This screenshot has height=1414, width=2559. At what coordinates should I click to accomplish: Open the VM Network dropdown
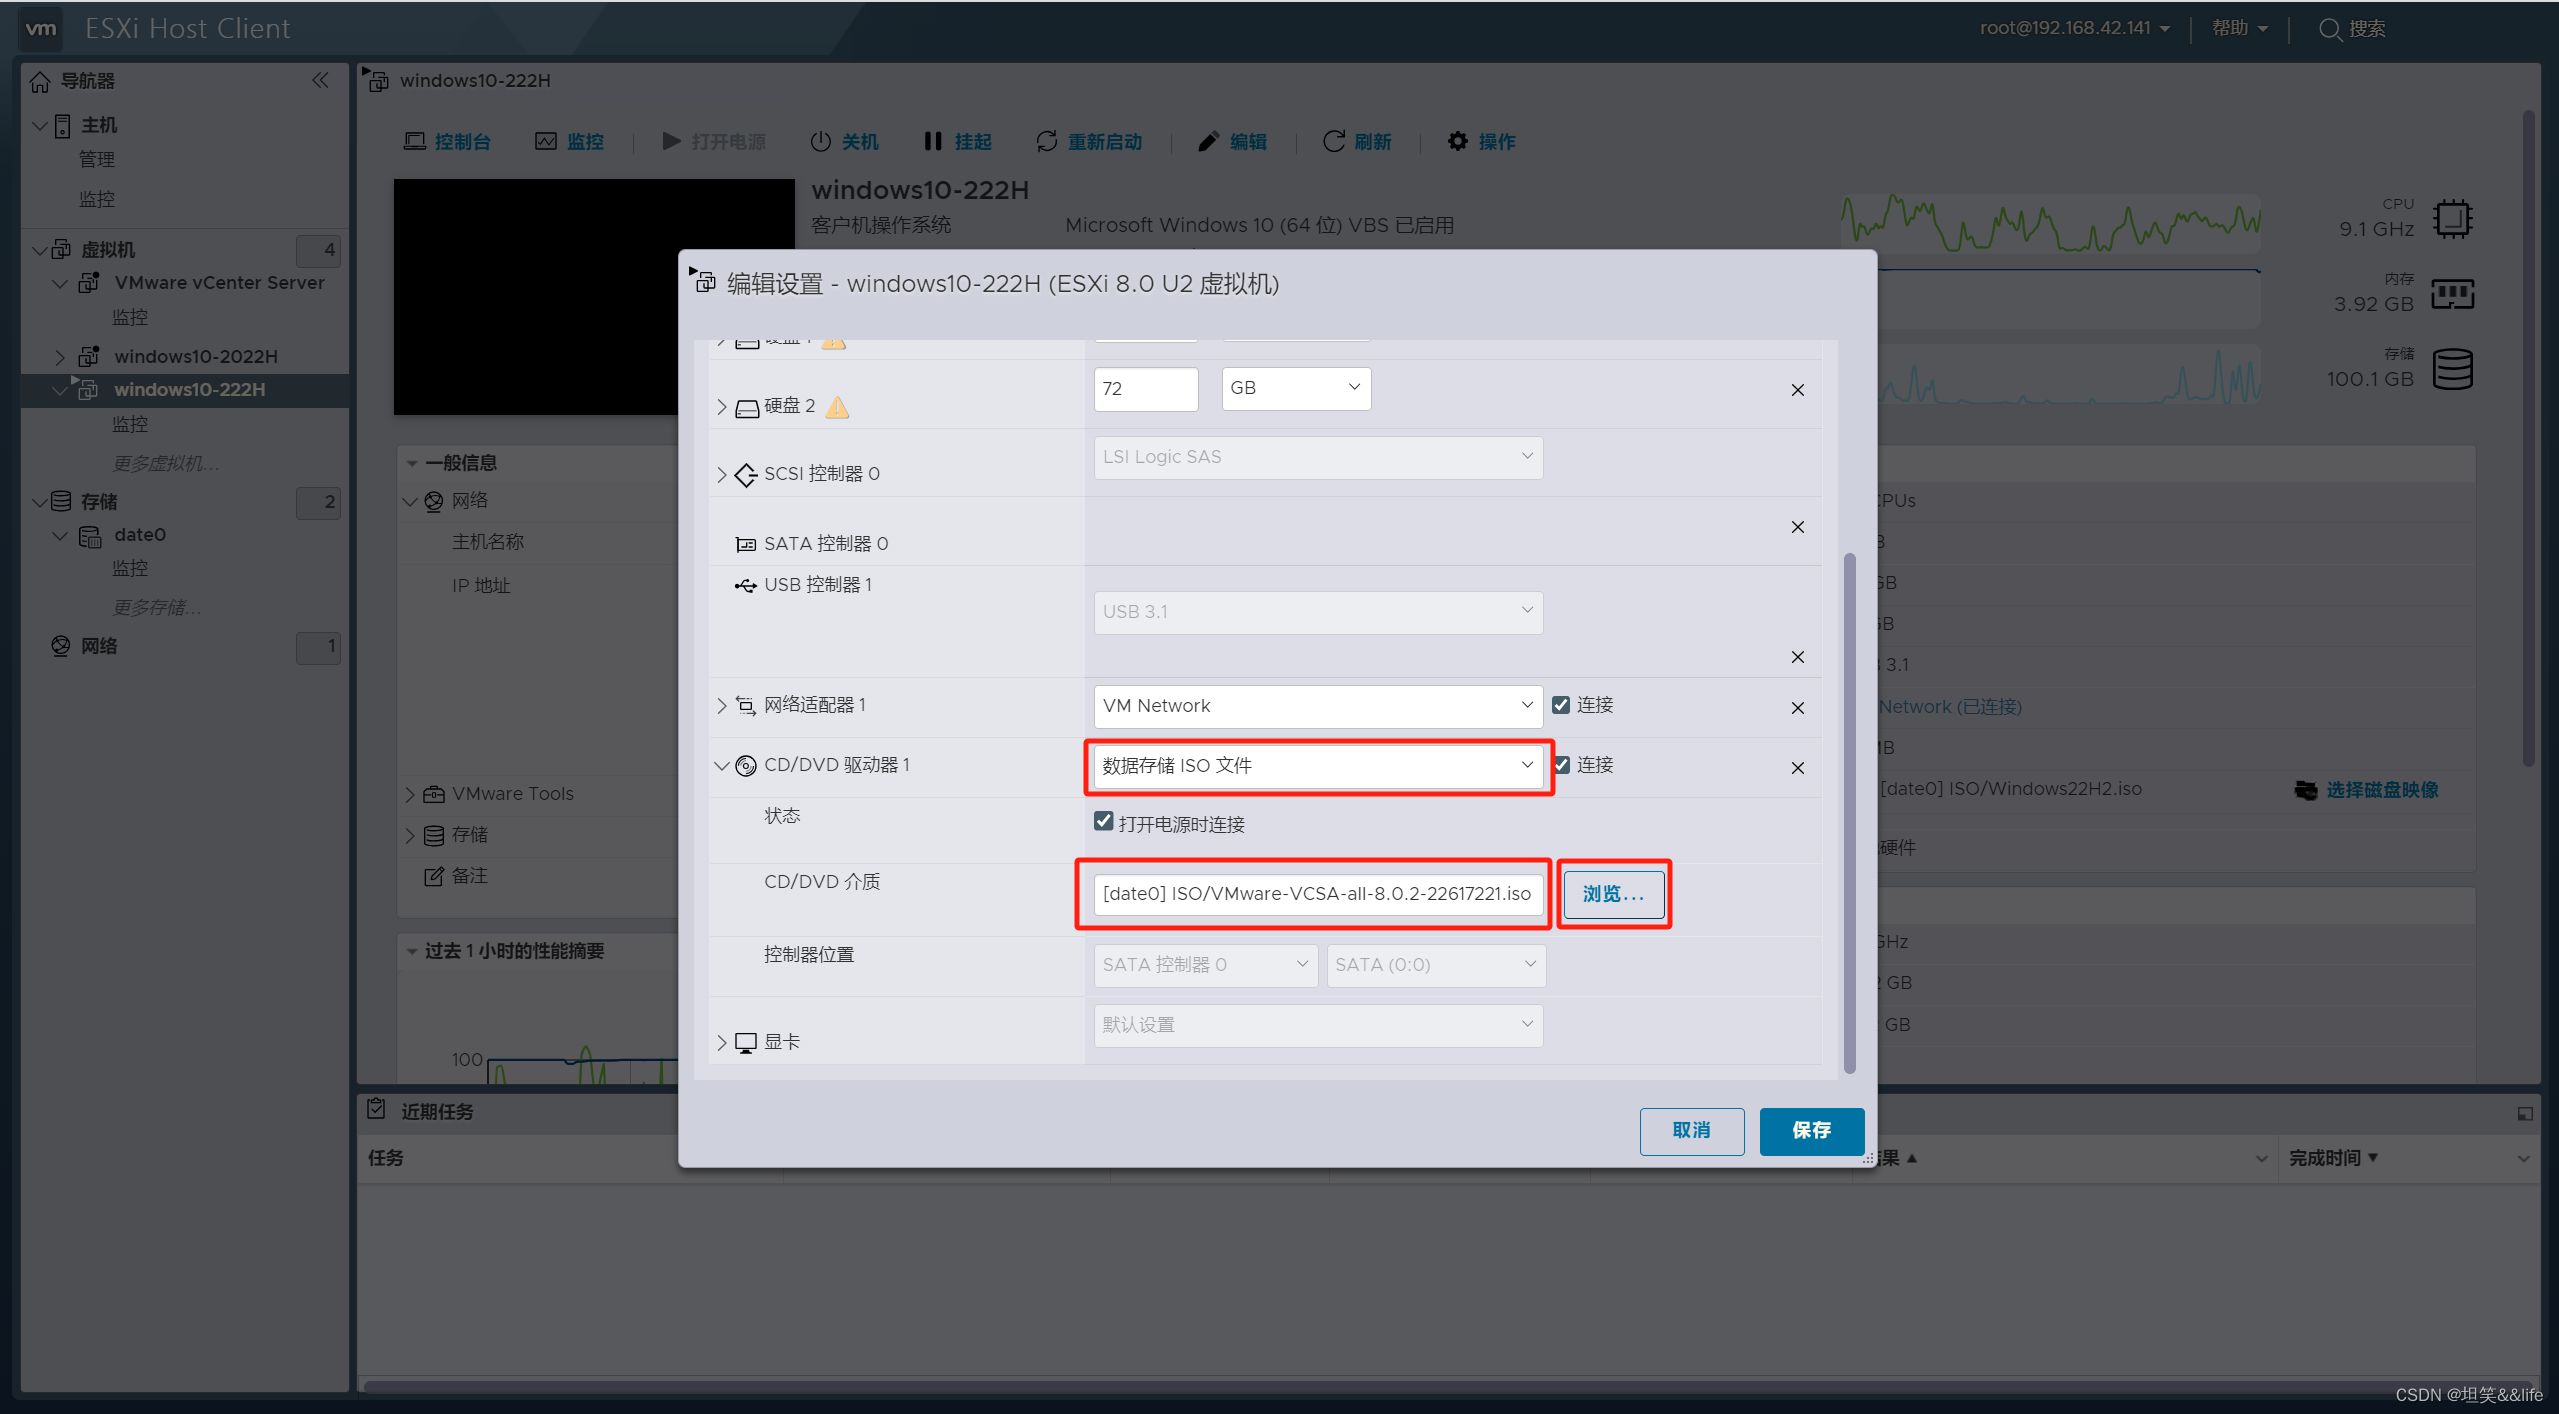point(1318,706)
